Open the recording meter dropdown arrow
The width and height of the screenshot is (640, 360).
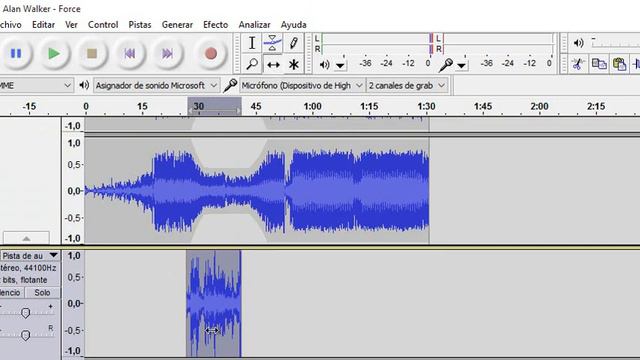click(461, 65)
